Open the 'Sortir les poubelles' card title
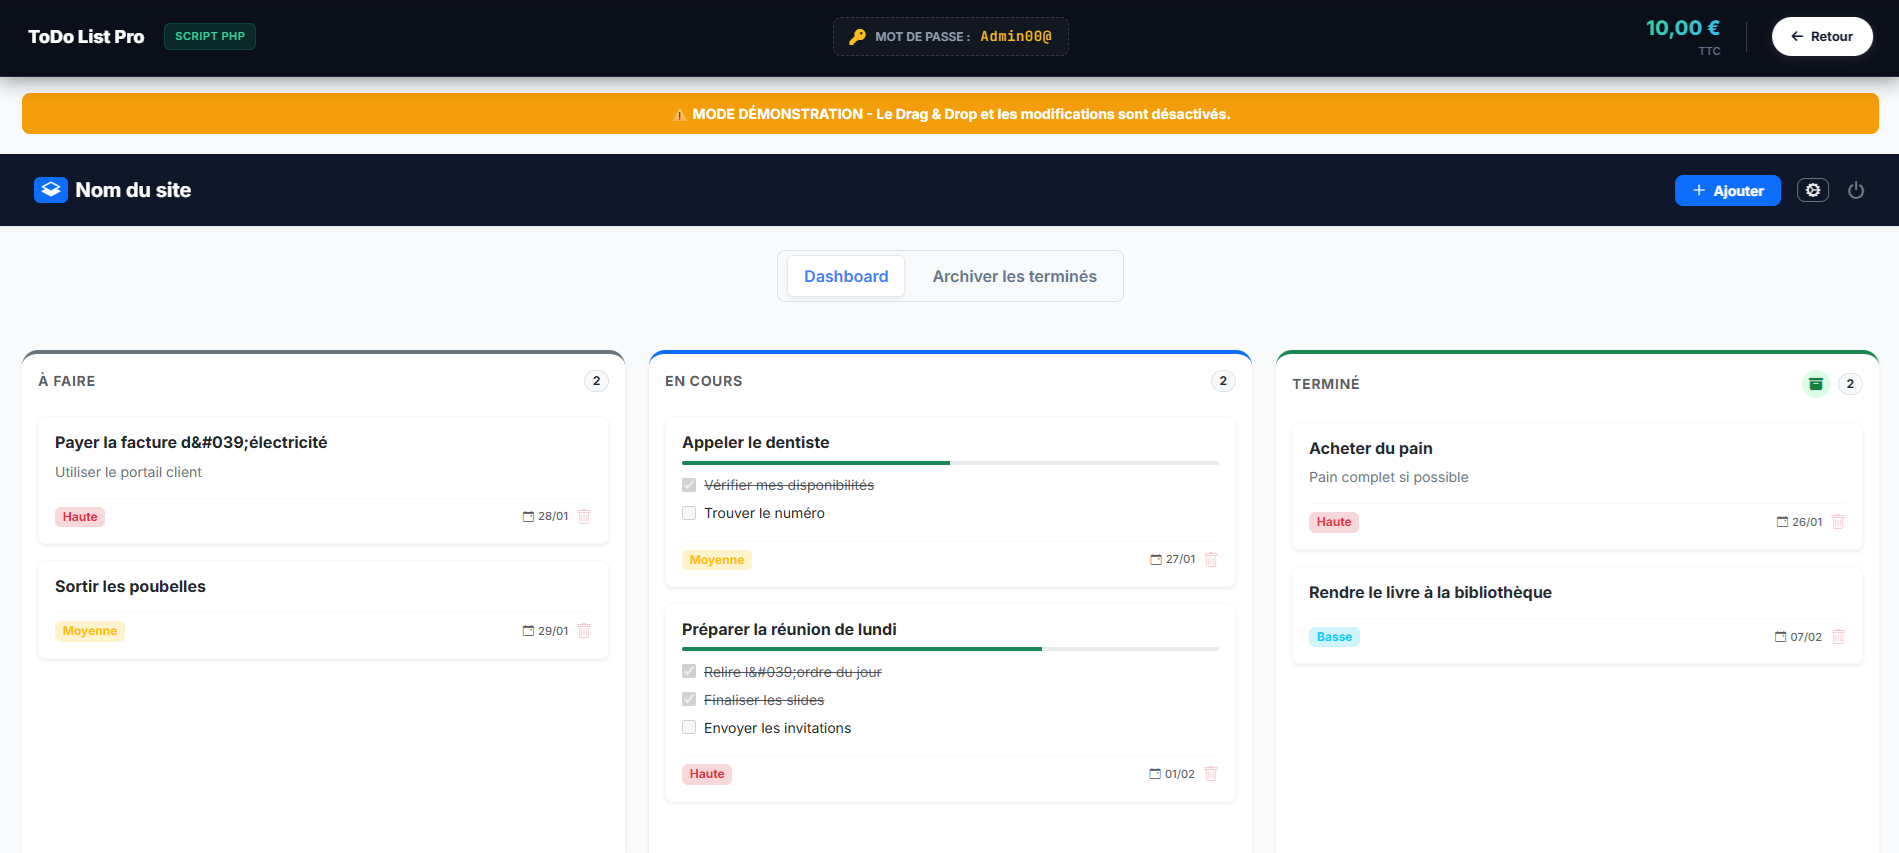The width and height of the screenshot is (1899, 853). click(130, 587)
